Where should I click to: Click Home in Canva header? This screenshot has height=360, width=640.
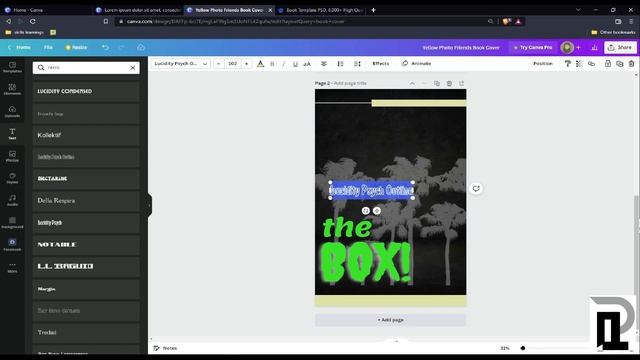pos(19,47)
